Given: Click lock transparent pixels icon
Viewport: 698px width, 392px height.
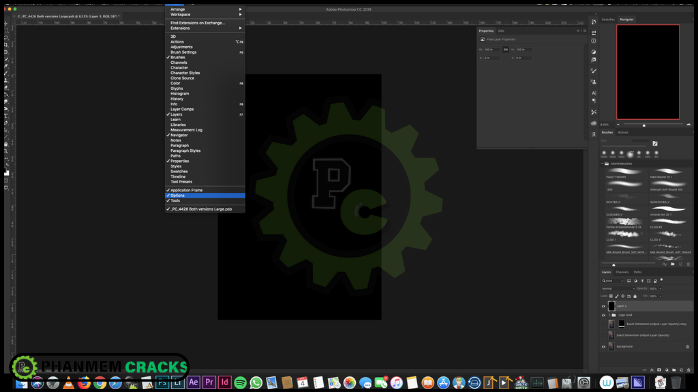Looking at the screenshot, I should click(611, 296).
